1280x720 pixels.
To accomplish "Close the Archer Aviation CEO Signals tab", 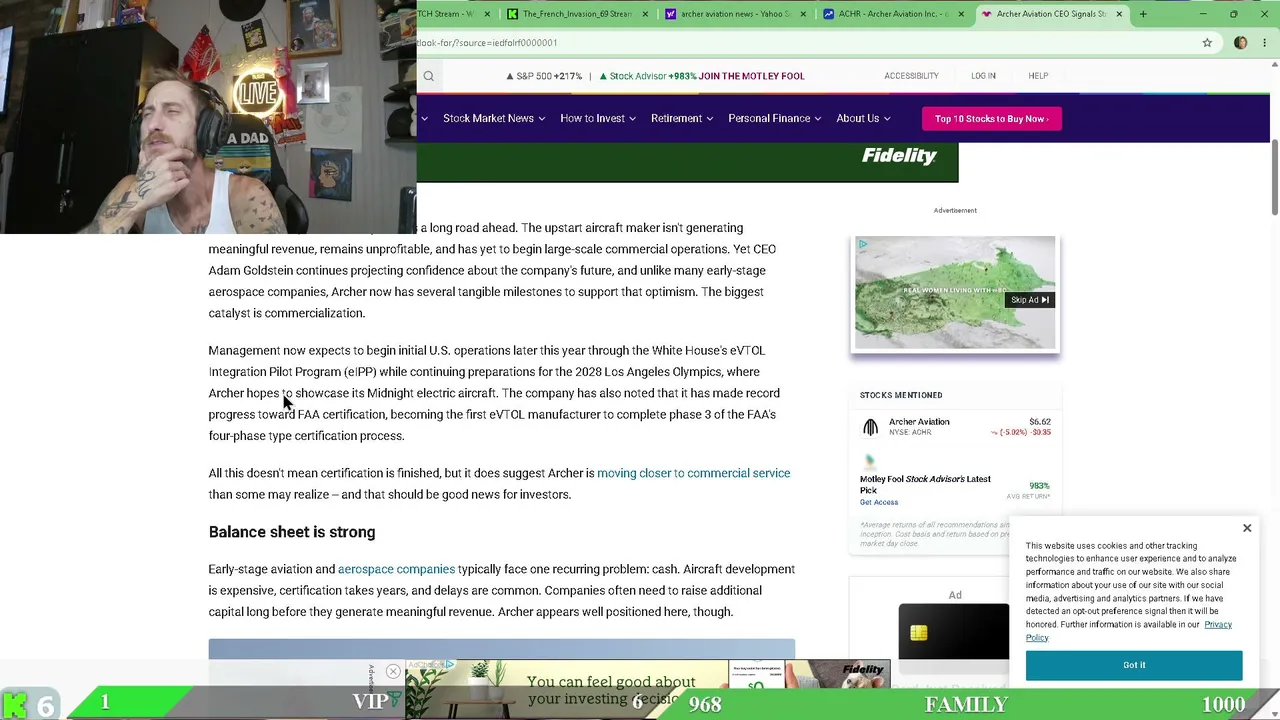I will (1119, 14).
